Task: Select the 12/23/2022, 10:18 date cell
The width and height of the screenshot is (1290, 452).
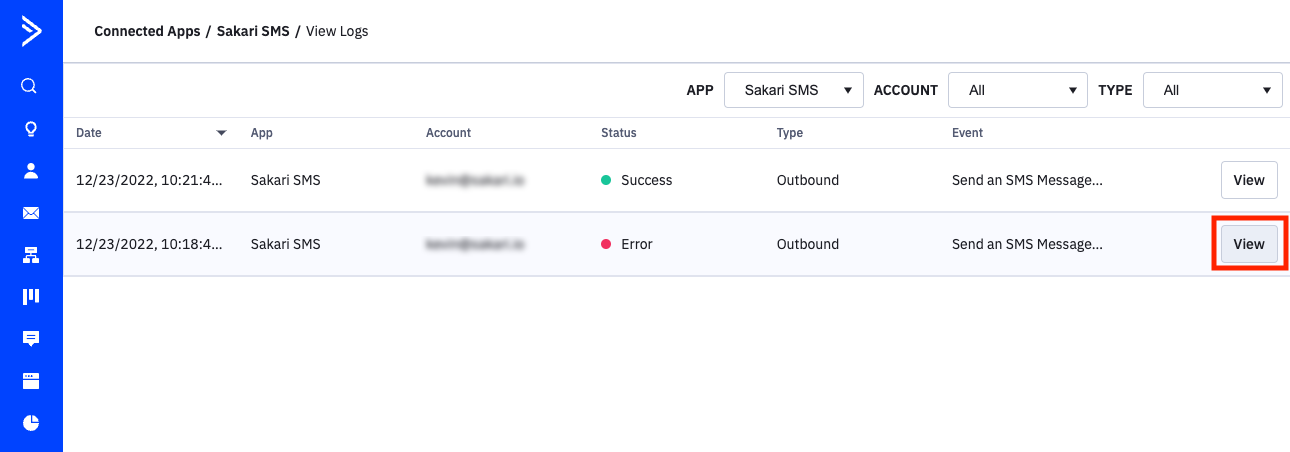Action: (x=150, y=244)
